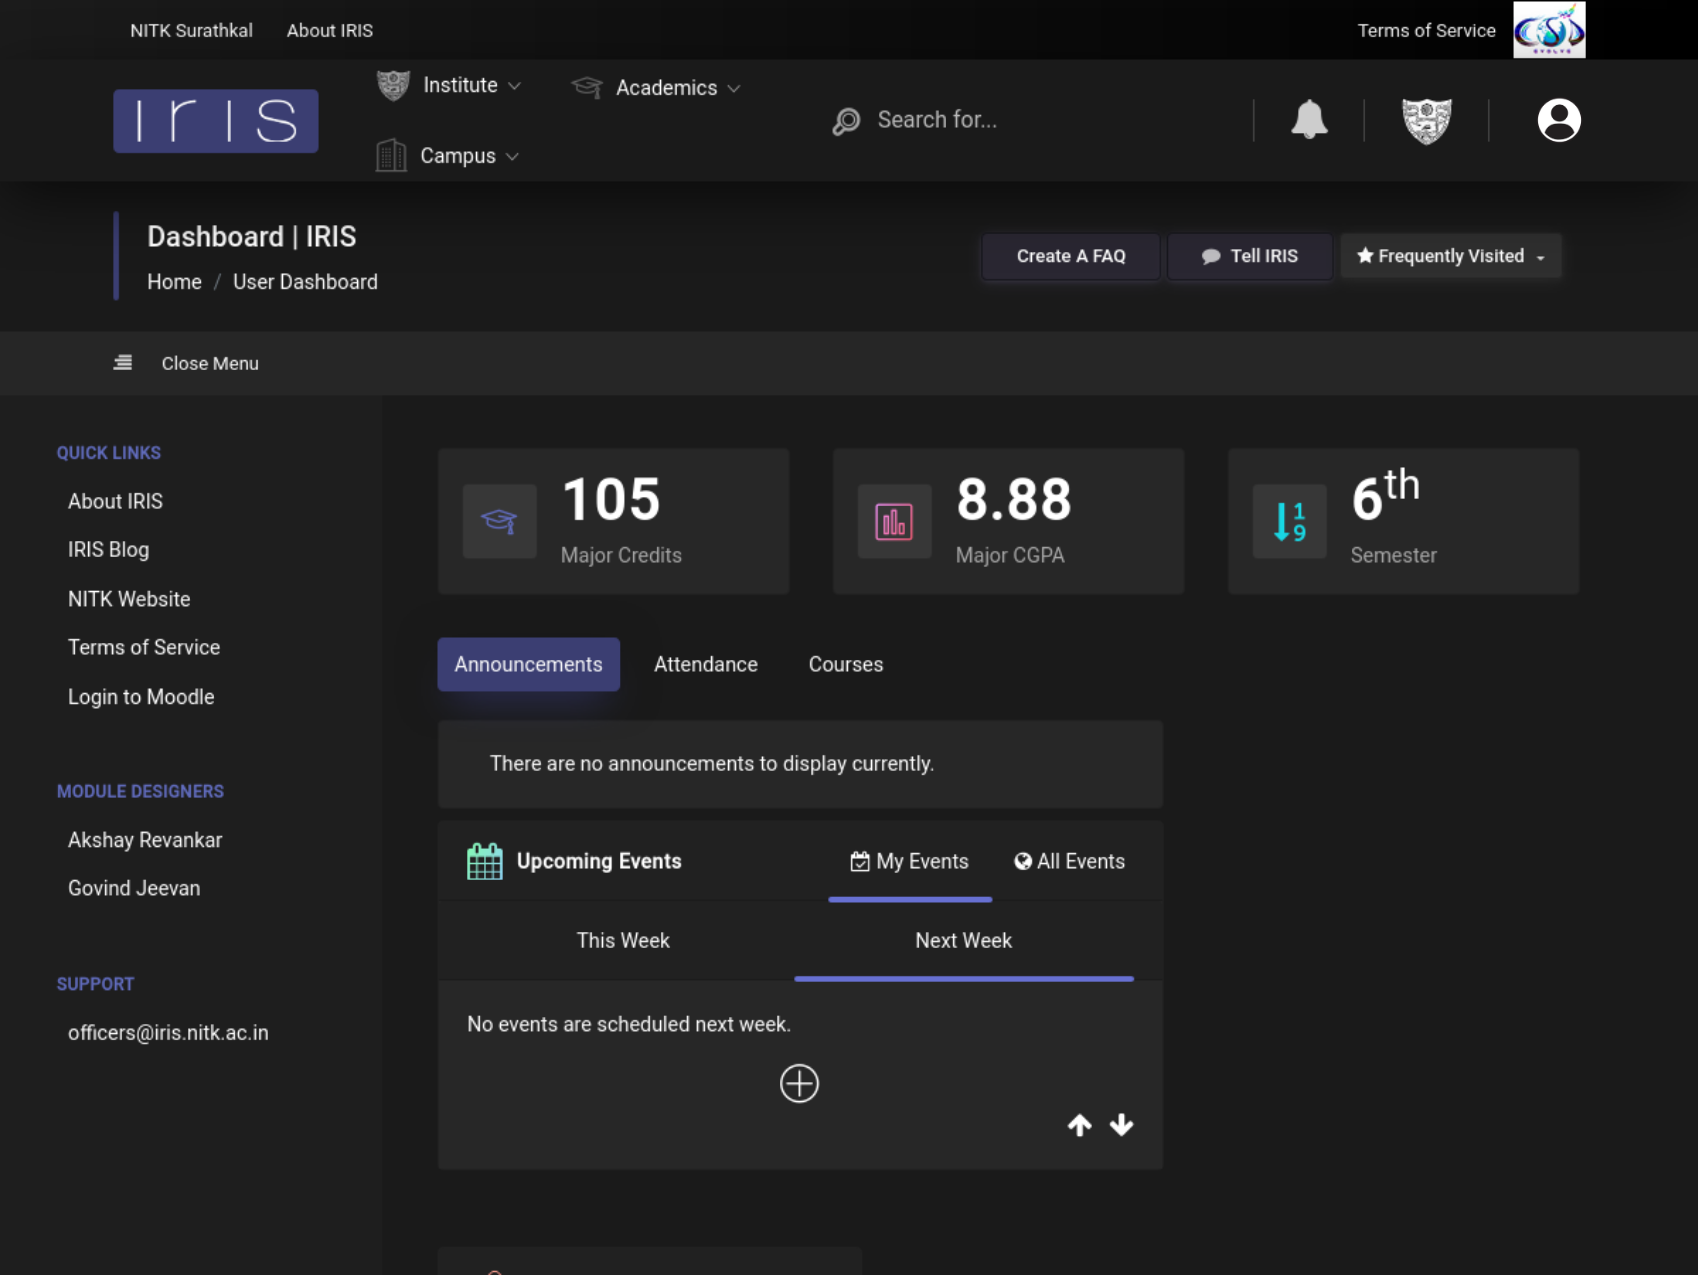This screenshot has width=1698, height=1275.
Task: Expand the Institute dropdown menu
Action: [450, 86]
